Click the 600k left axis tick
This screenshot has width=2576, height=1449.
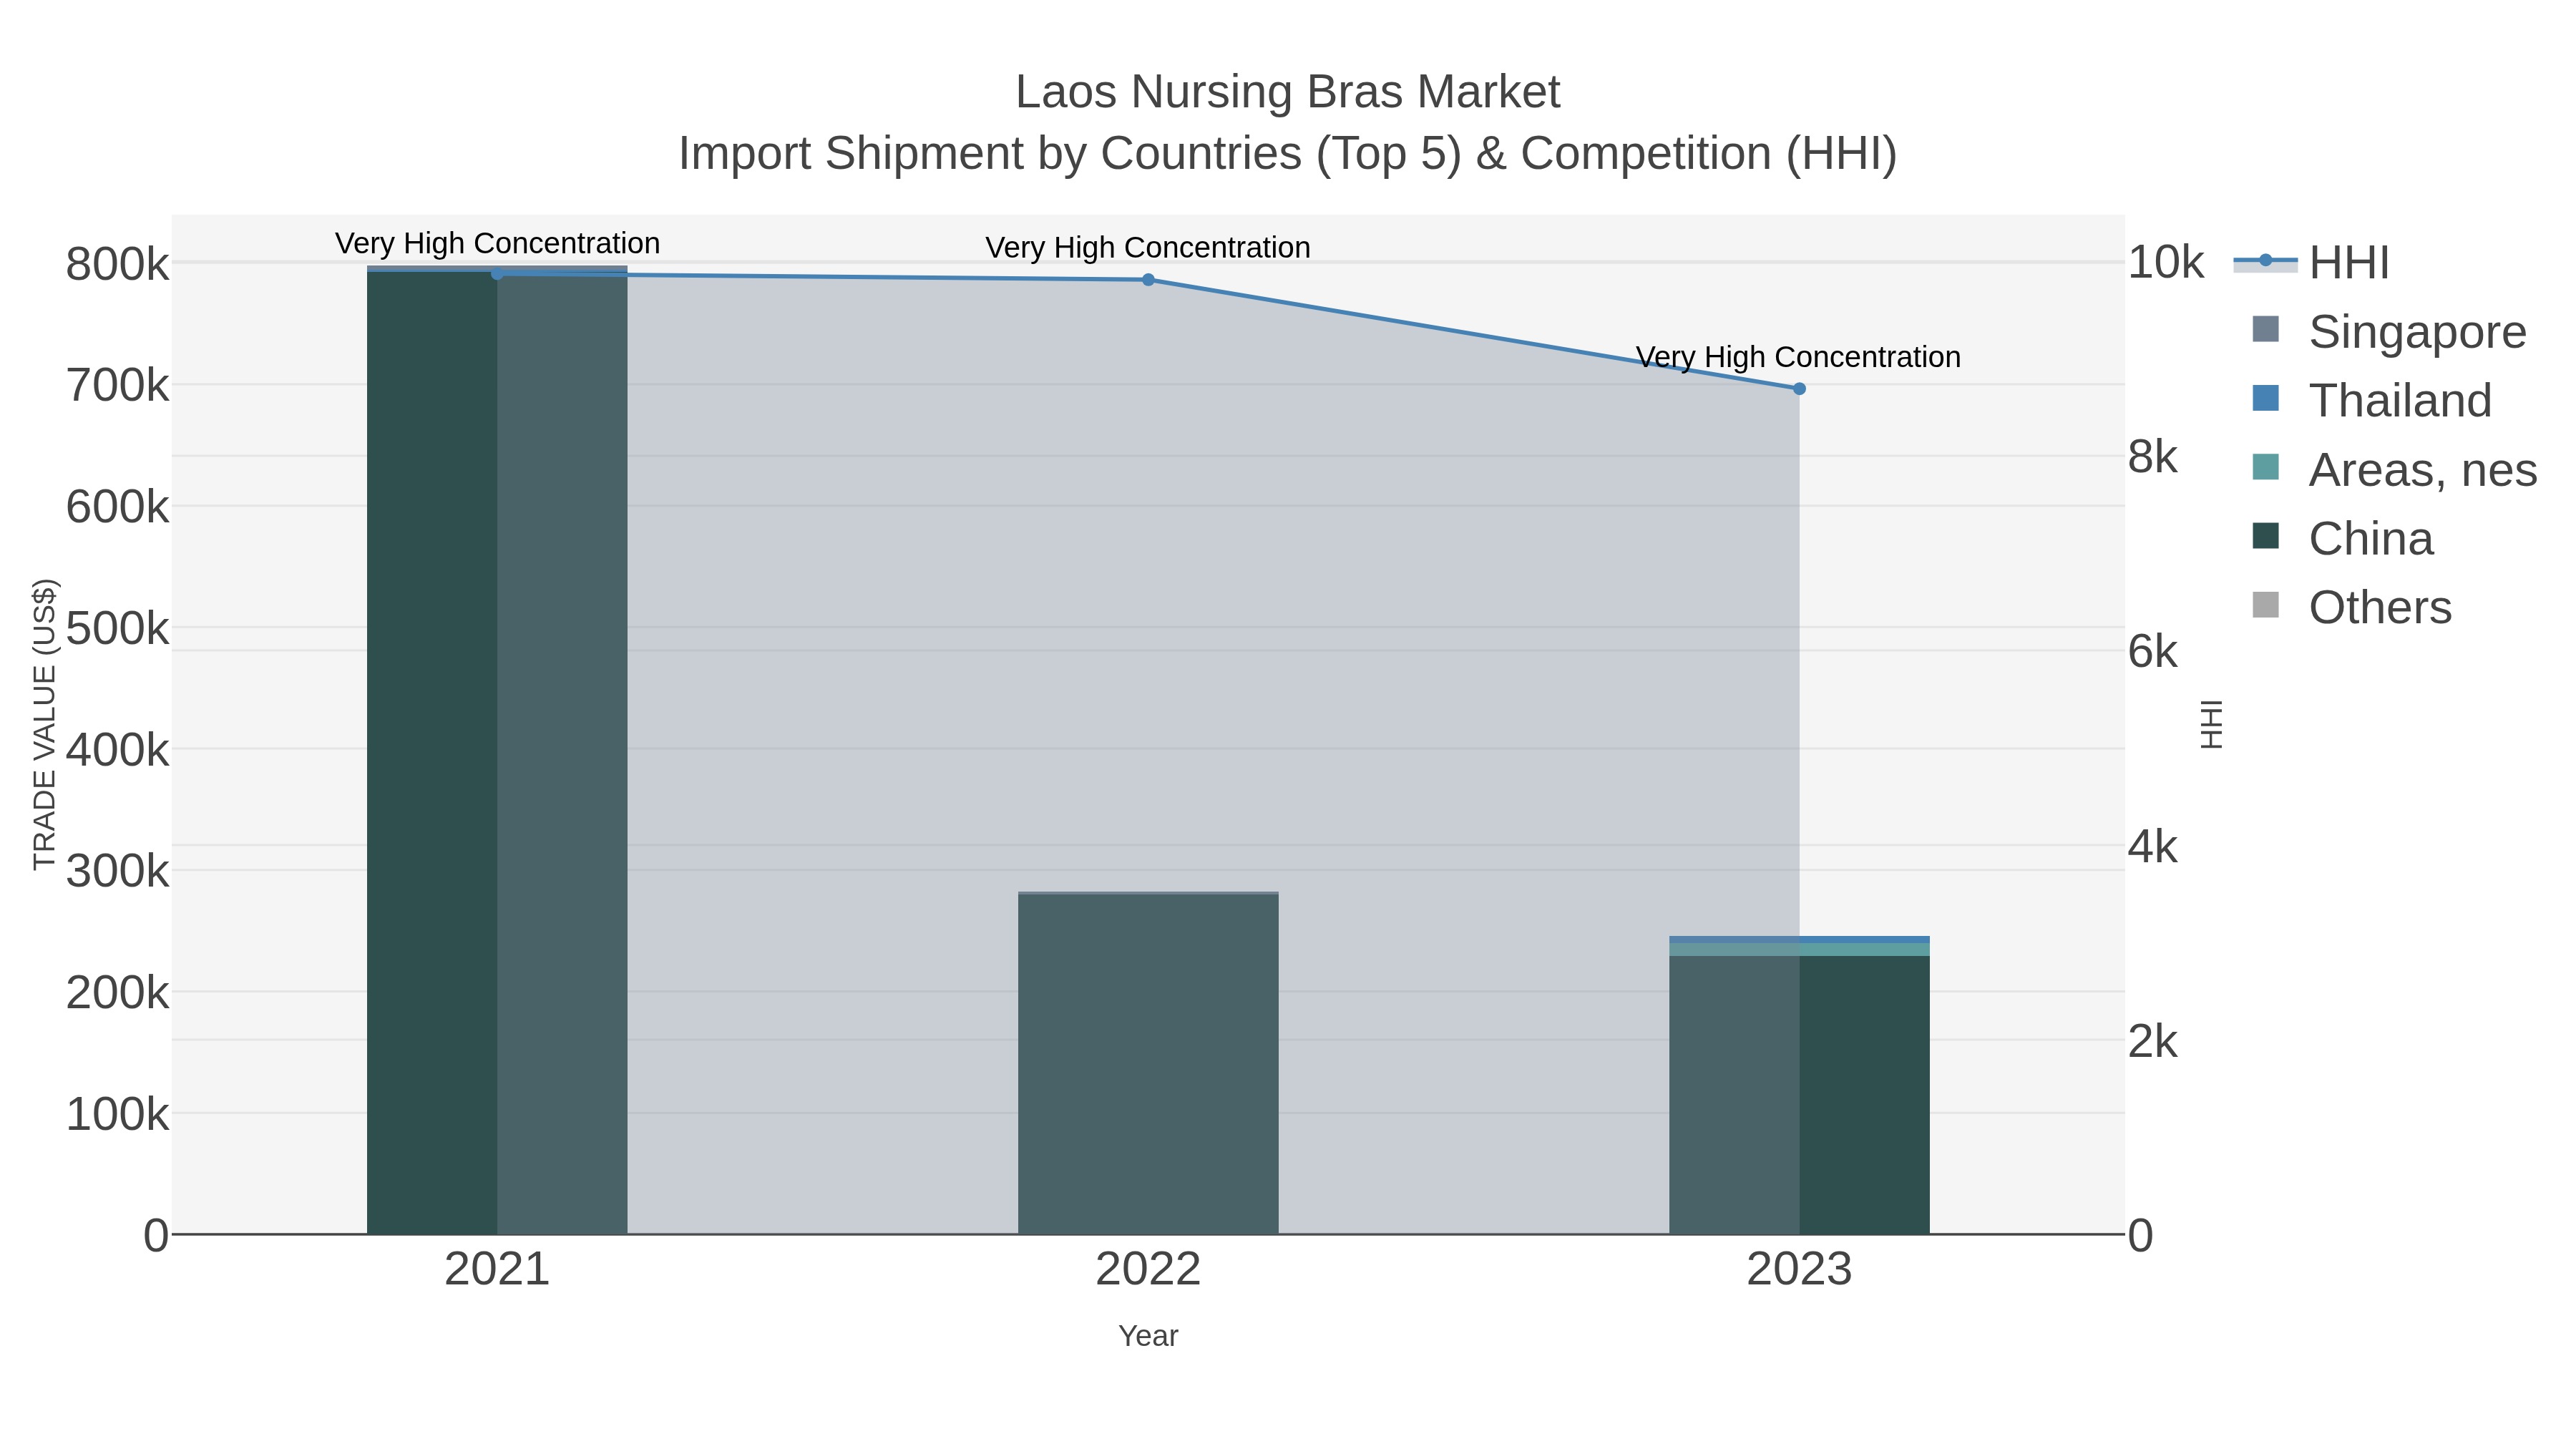click(x=117, y=507)
